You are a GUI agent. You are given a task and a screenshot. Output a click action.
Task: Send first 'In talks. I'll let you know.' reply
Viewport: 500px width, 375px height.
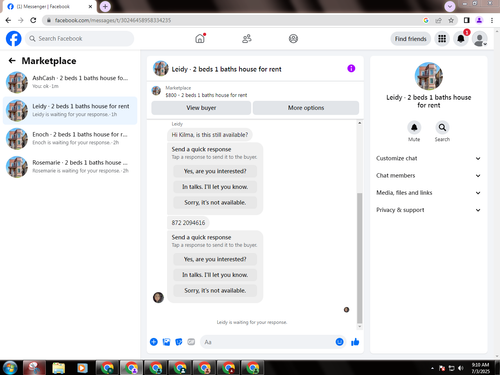[215, 187]
